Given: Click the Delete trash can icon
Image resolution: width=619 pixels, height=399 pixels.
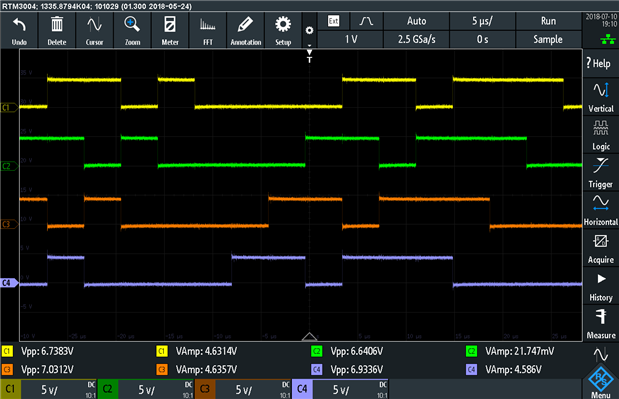Looking at the screenshot, I should click(x=57, y=25).
